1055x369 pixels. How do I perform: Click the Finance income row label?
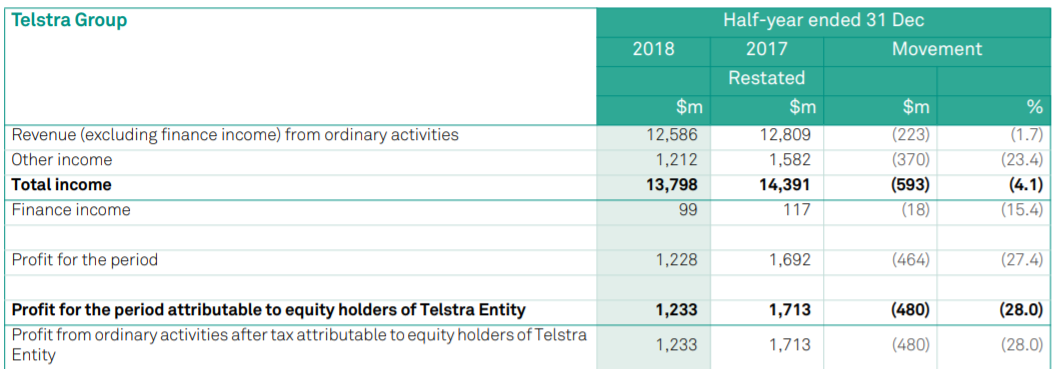[x=71, y=209]
